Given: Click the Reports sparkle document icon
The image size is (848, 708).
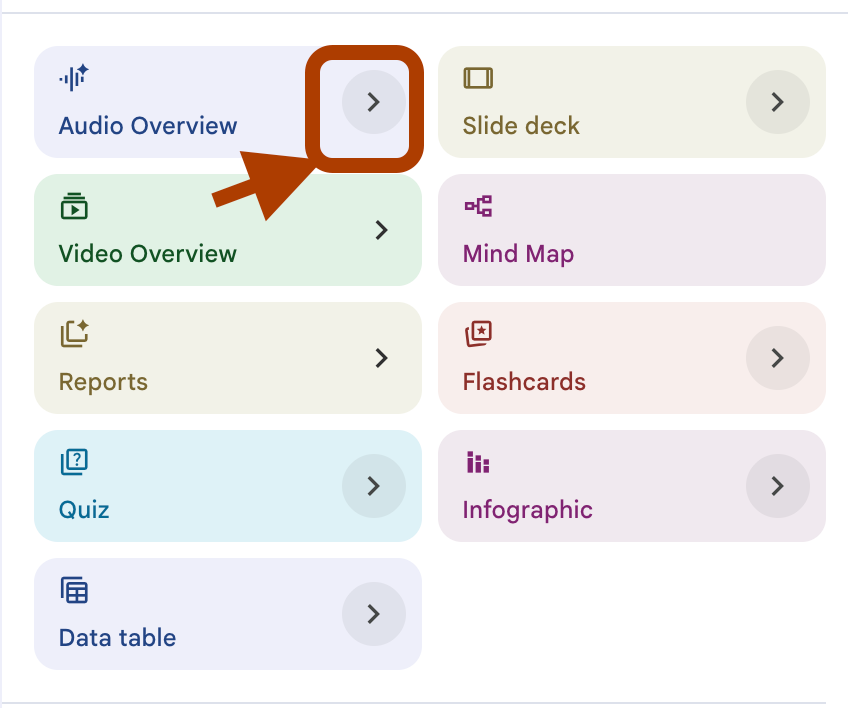Looking at the screenshot, I should pos(74,334).
